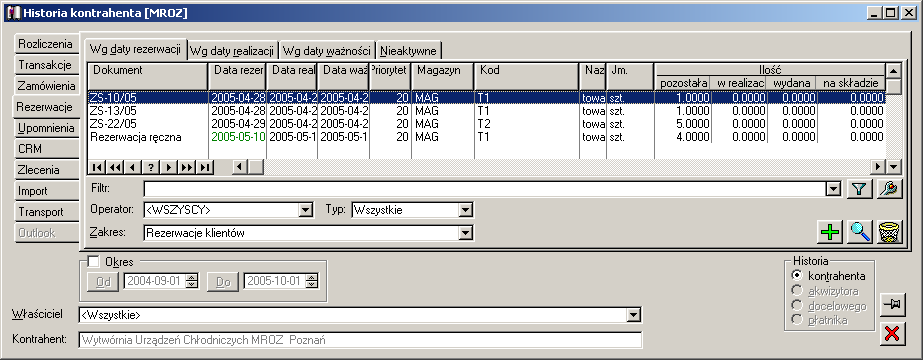Jump back page with double-left arrow
This screenshot has width=923, height=360.
pyautogui.click(x=115, y=167)
